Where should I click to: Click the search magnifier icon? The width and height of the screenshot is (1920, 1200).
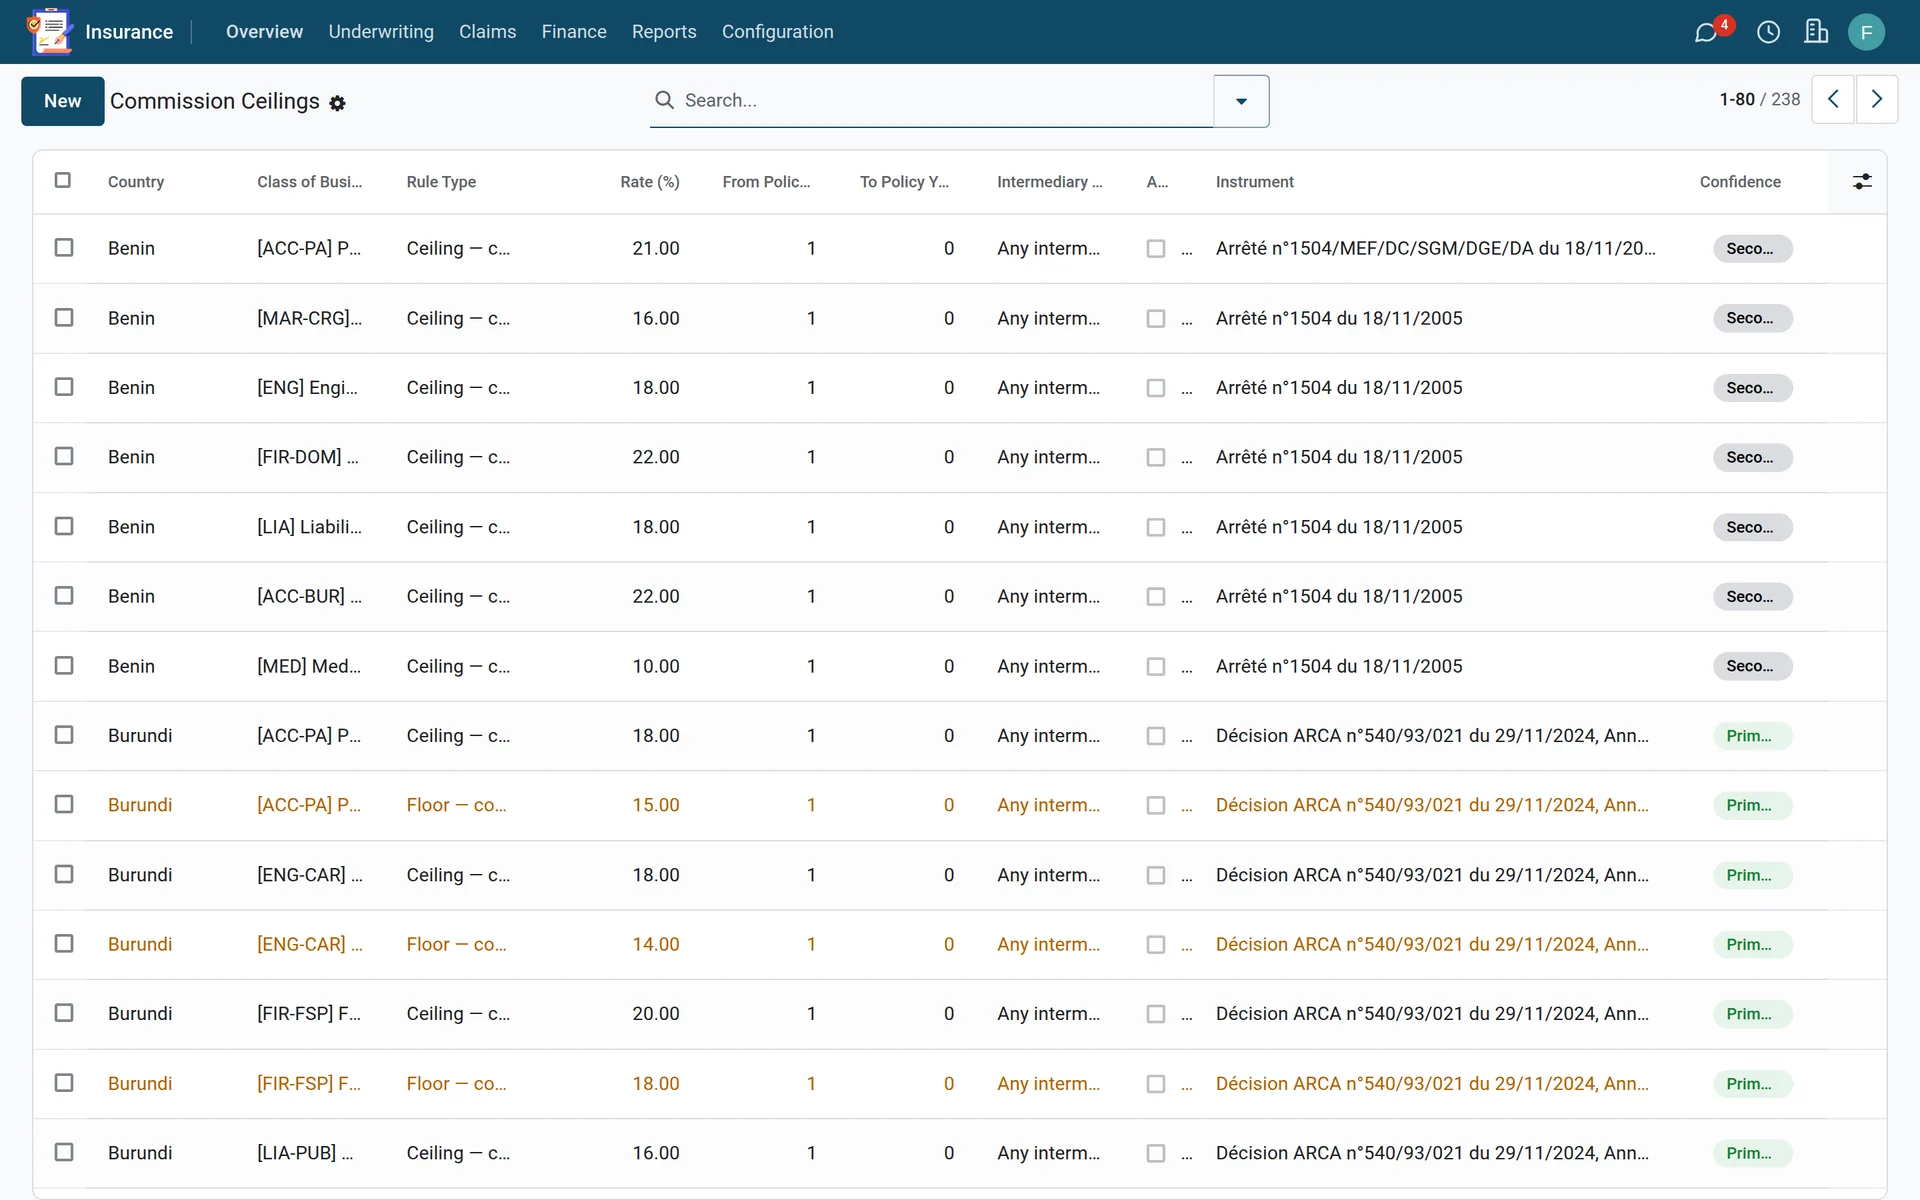(664, 100)
